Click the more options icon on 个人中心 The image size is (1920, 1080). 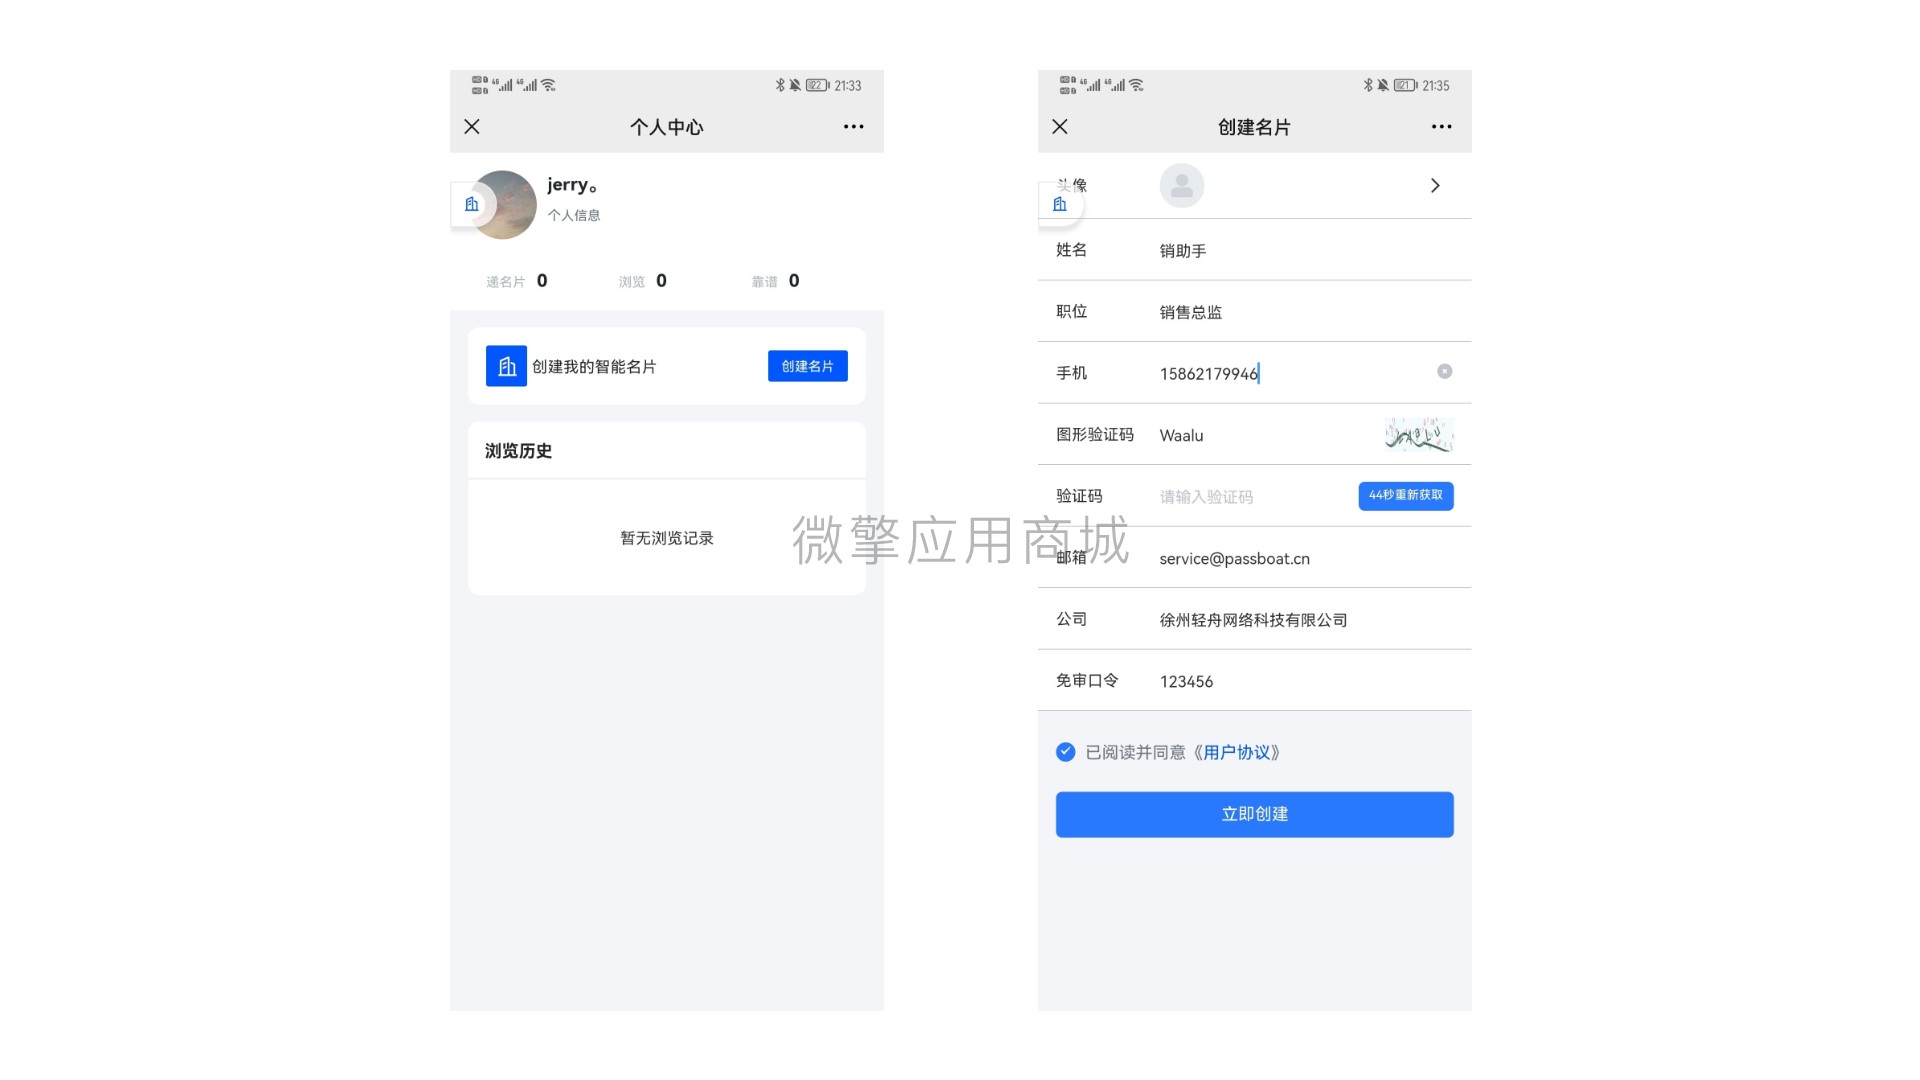[x=855, y=125]
